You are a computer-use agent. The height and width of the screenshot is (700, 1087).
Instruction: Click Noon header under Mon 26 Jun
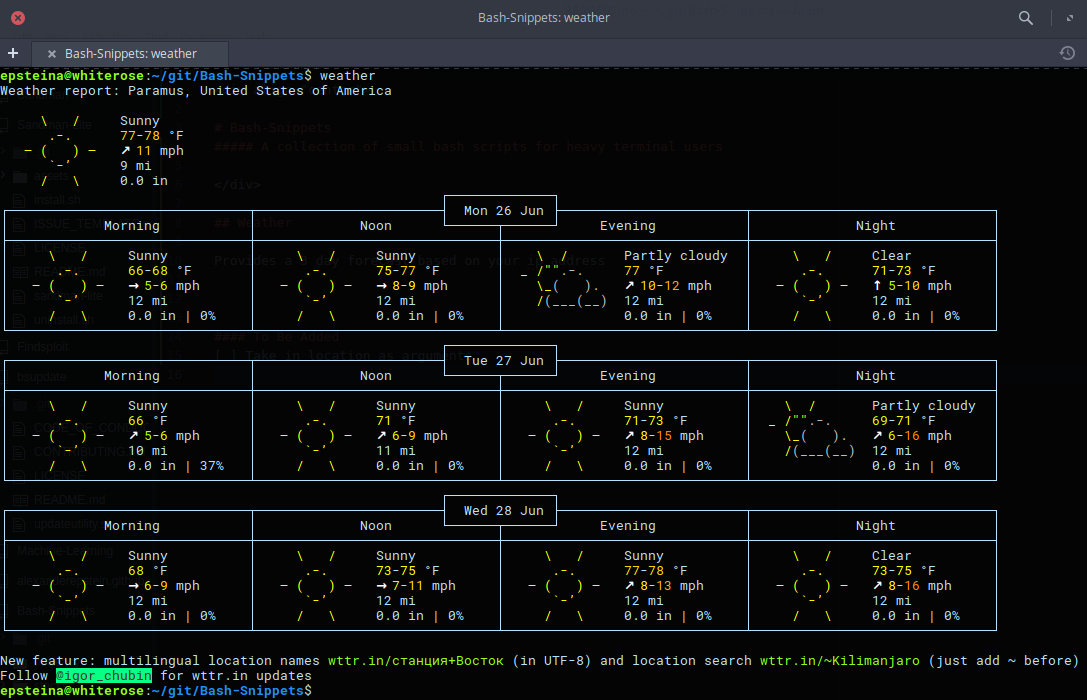coord(375,226)
